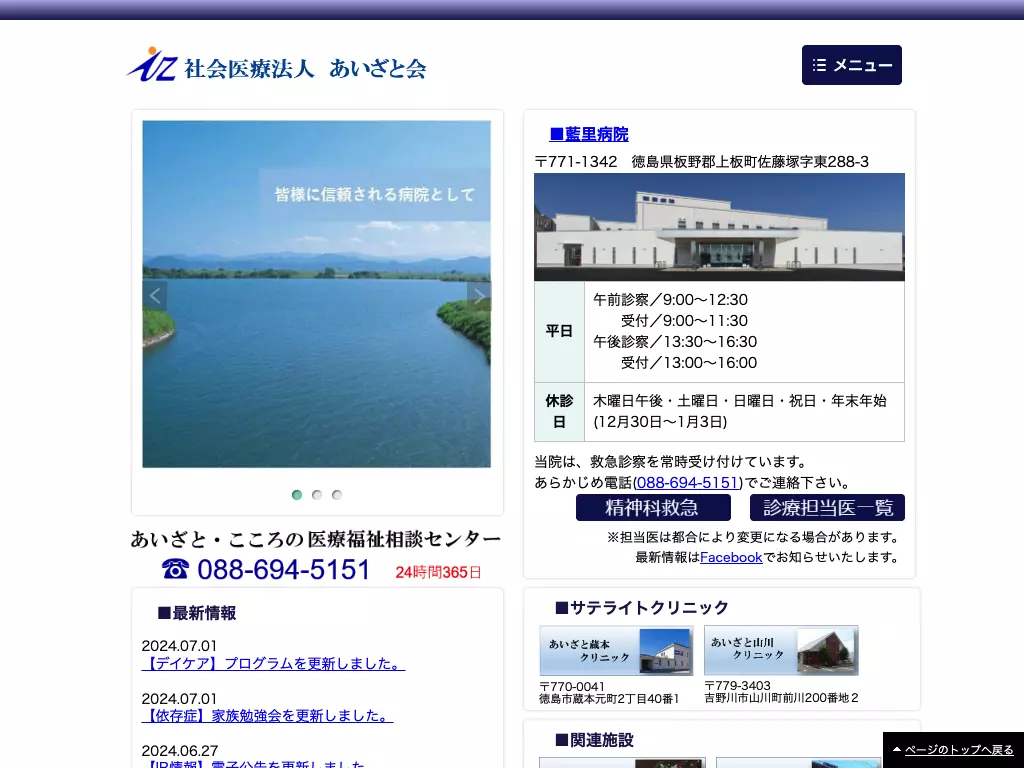1024x768 pixels.
Task: Click the あいざと・こころの医療福祉相談センター heading
Action: [x=316, y=539]
